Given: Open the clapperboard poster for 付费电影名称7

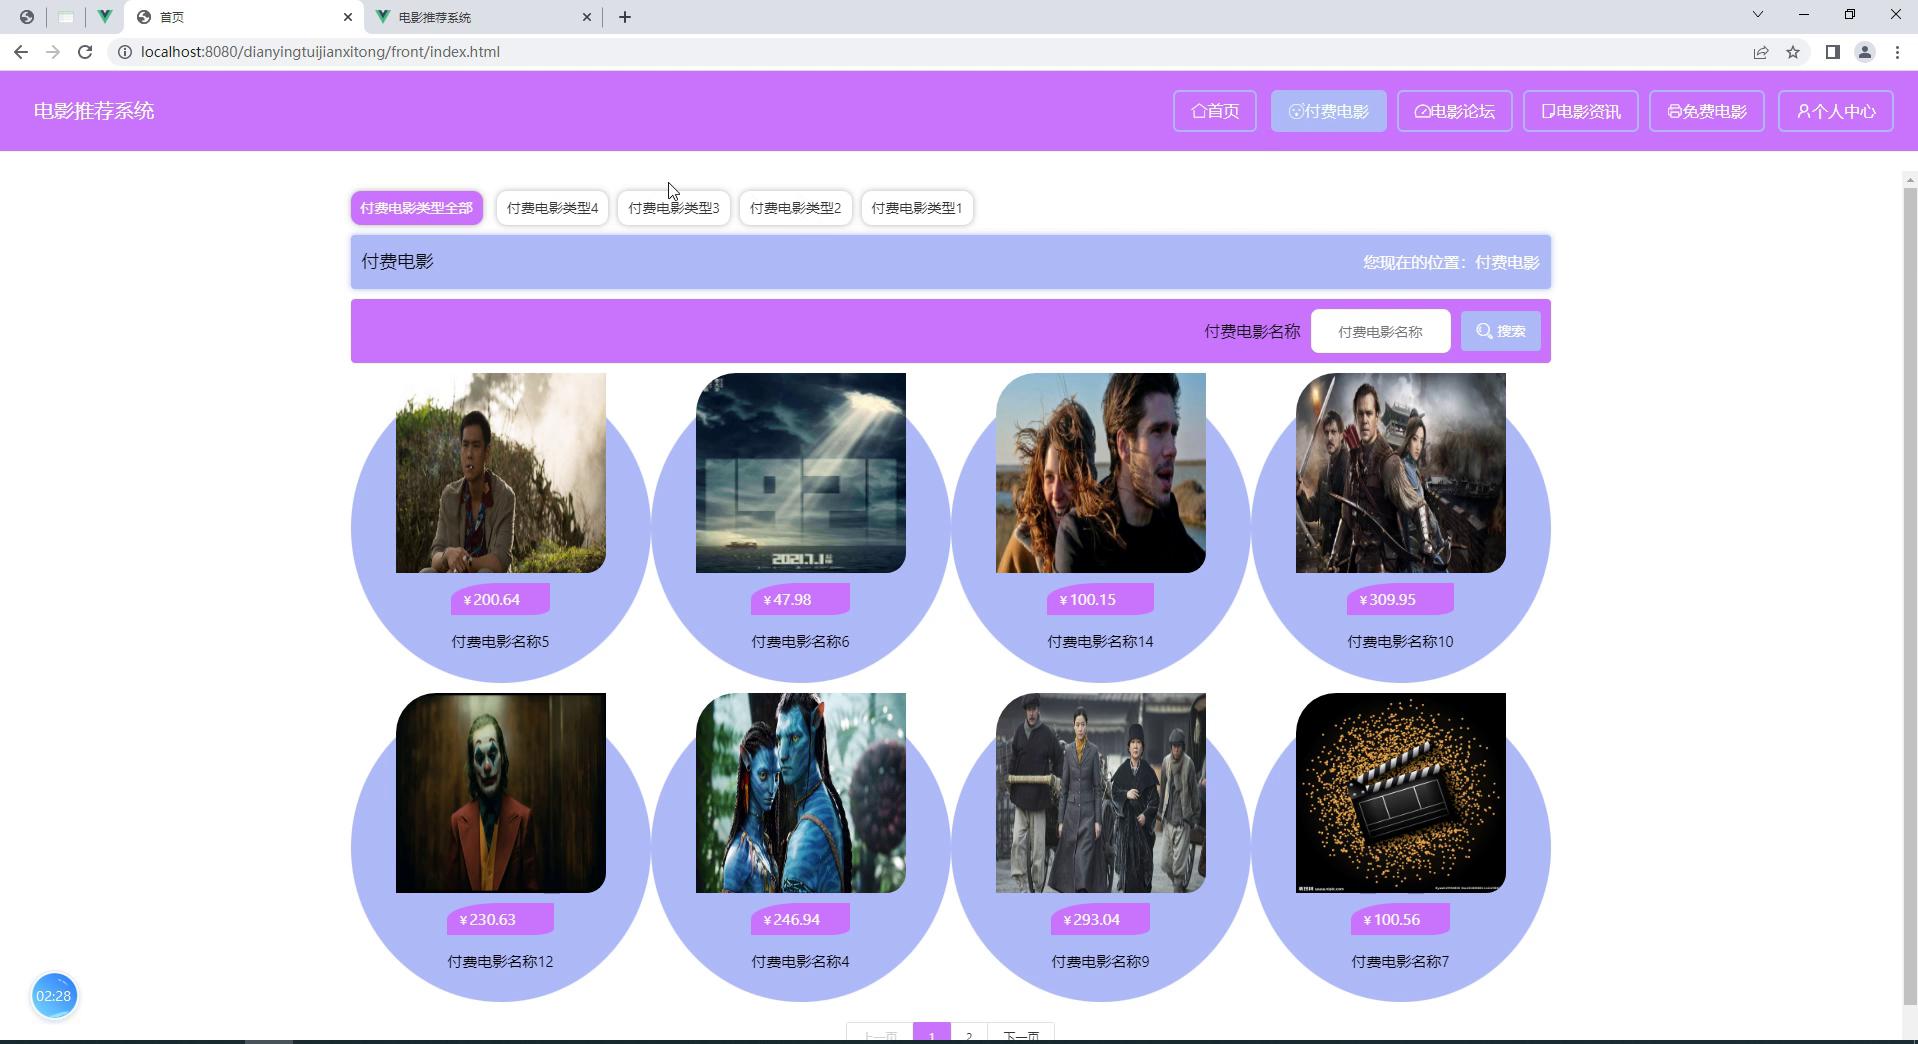Looking at the screenshot, I should 1401,793.
